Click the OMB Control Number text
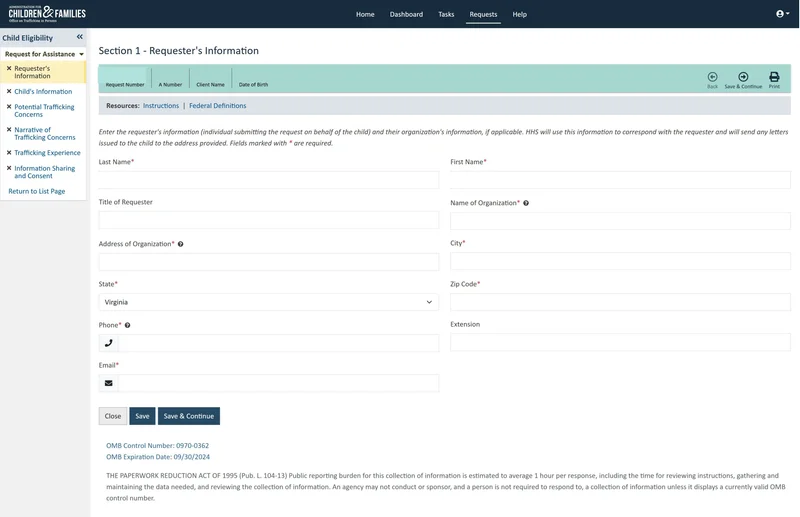800x517 pixels. (x=158, y=446)
